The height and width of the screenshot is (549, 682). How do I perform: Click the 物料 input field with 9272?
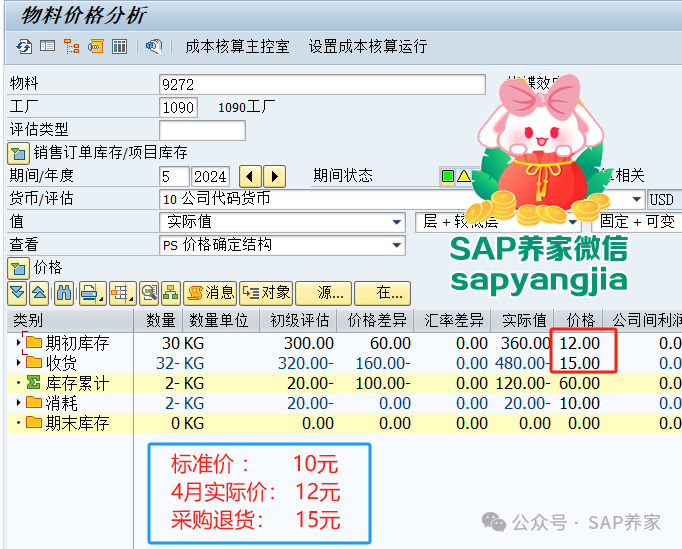tap(322, 84)
